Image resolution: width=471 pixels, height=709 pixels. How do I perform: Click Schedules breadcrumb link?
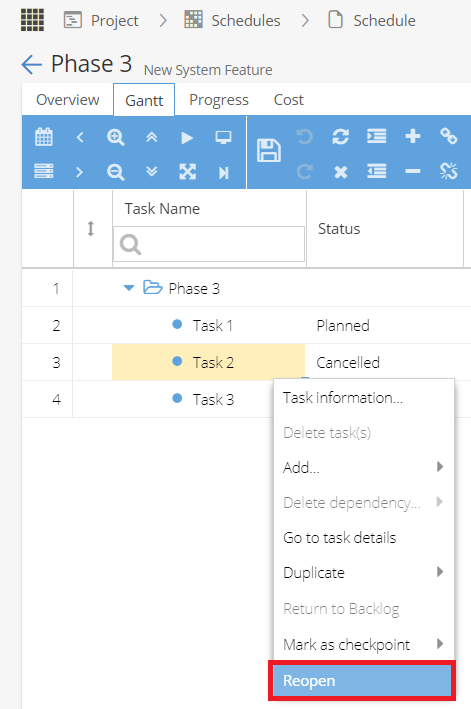[x=246, y=20]
